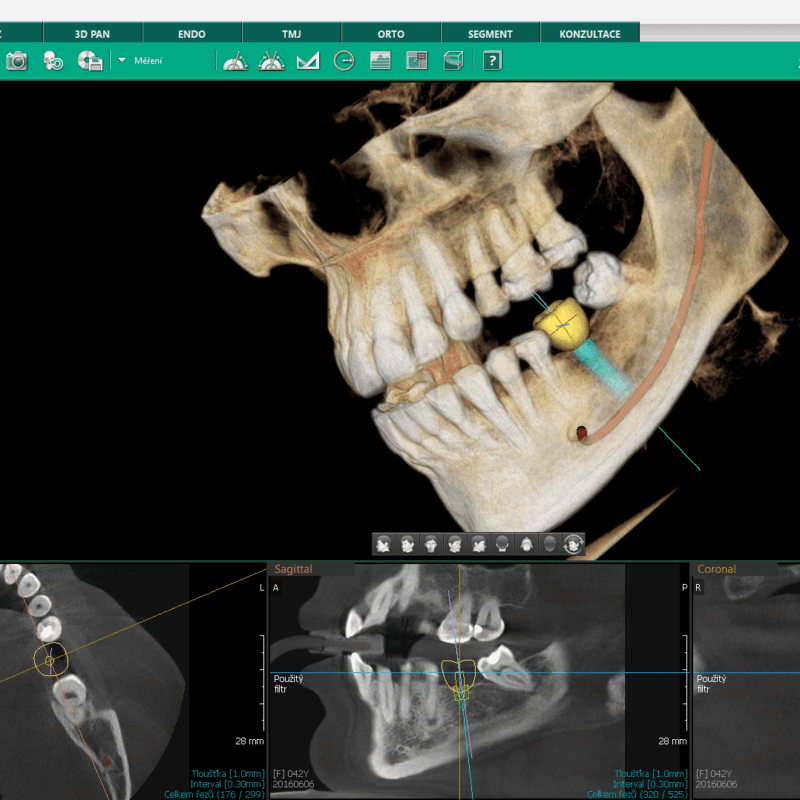Click the rotating head auto-spin icon
Viewport: 800px width, 800px height.
(x=573, y=544)
